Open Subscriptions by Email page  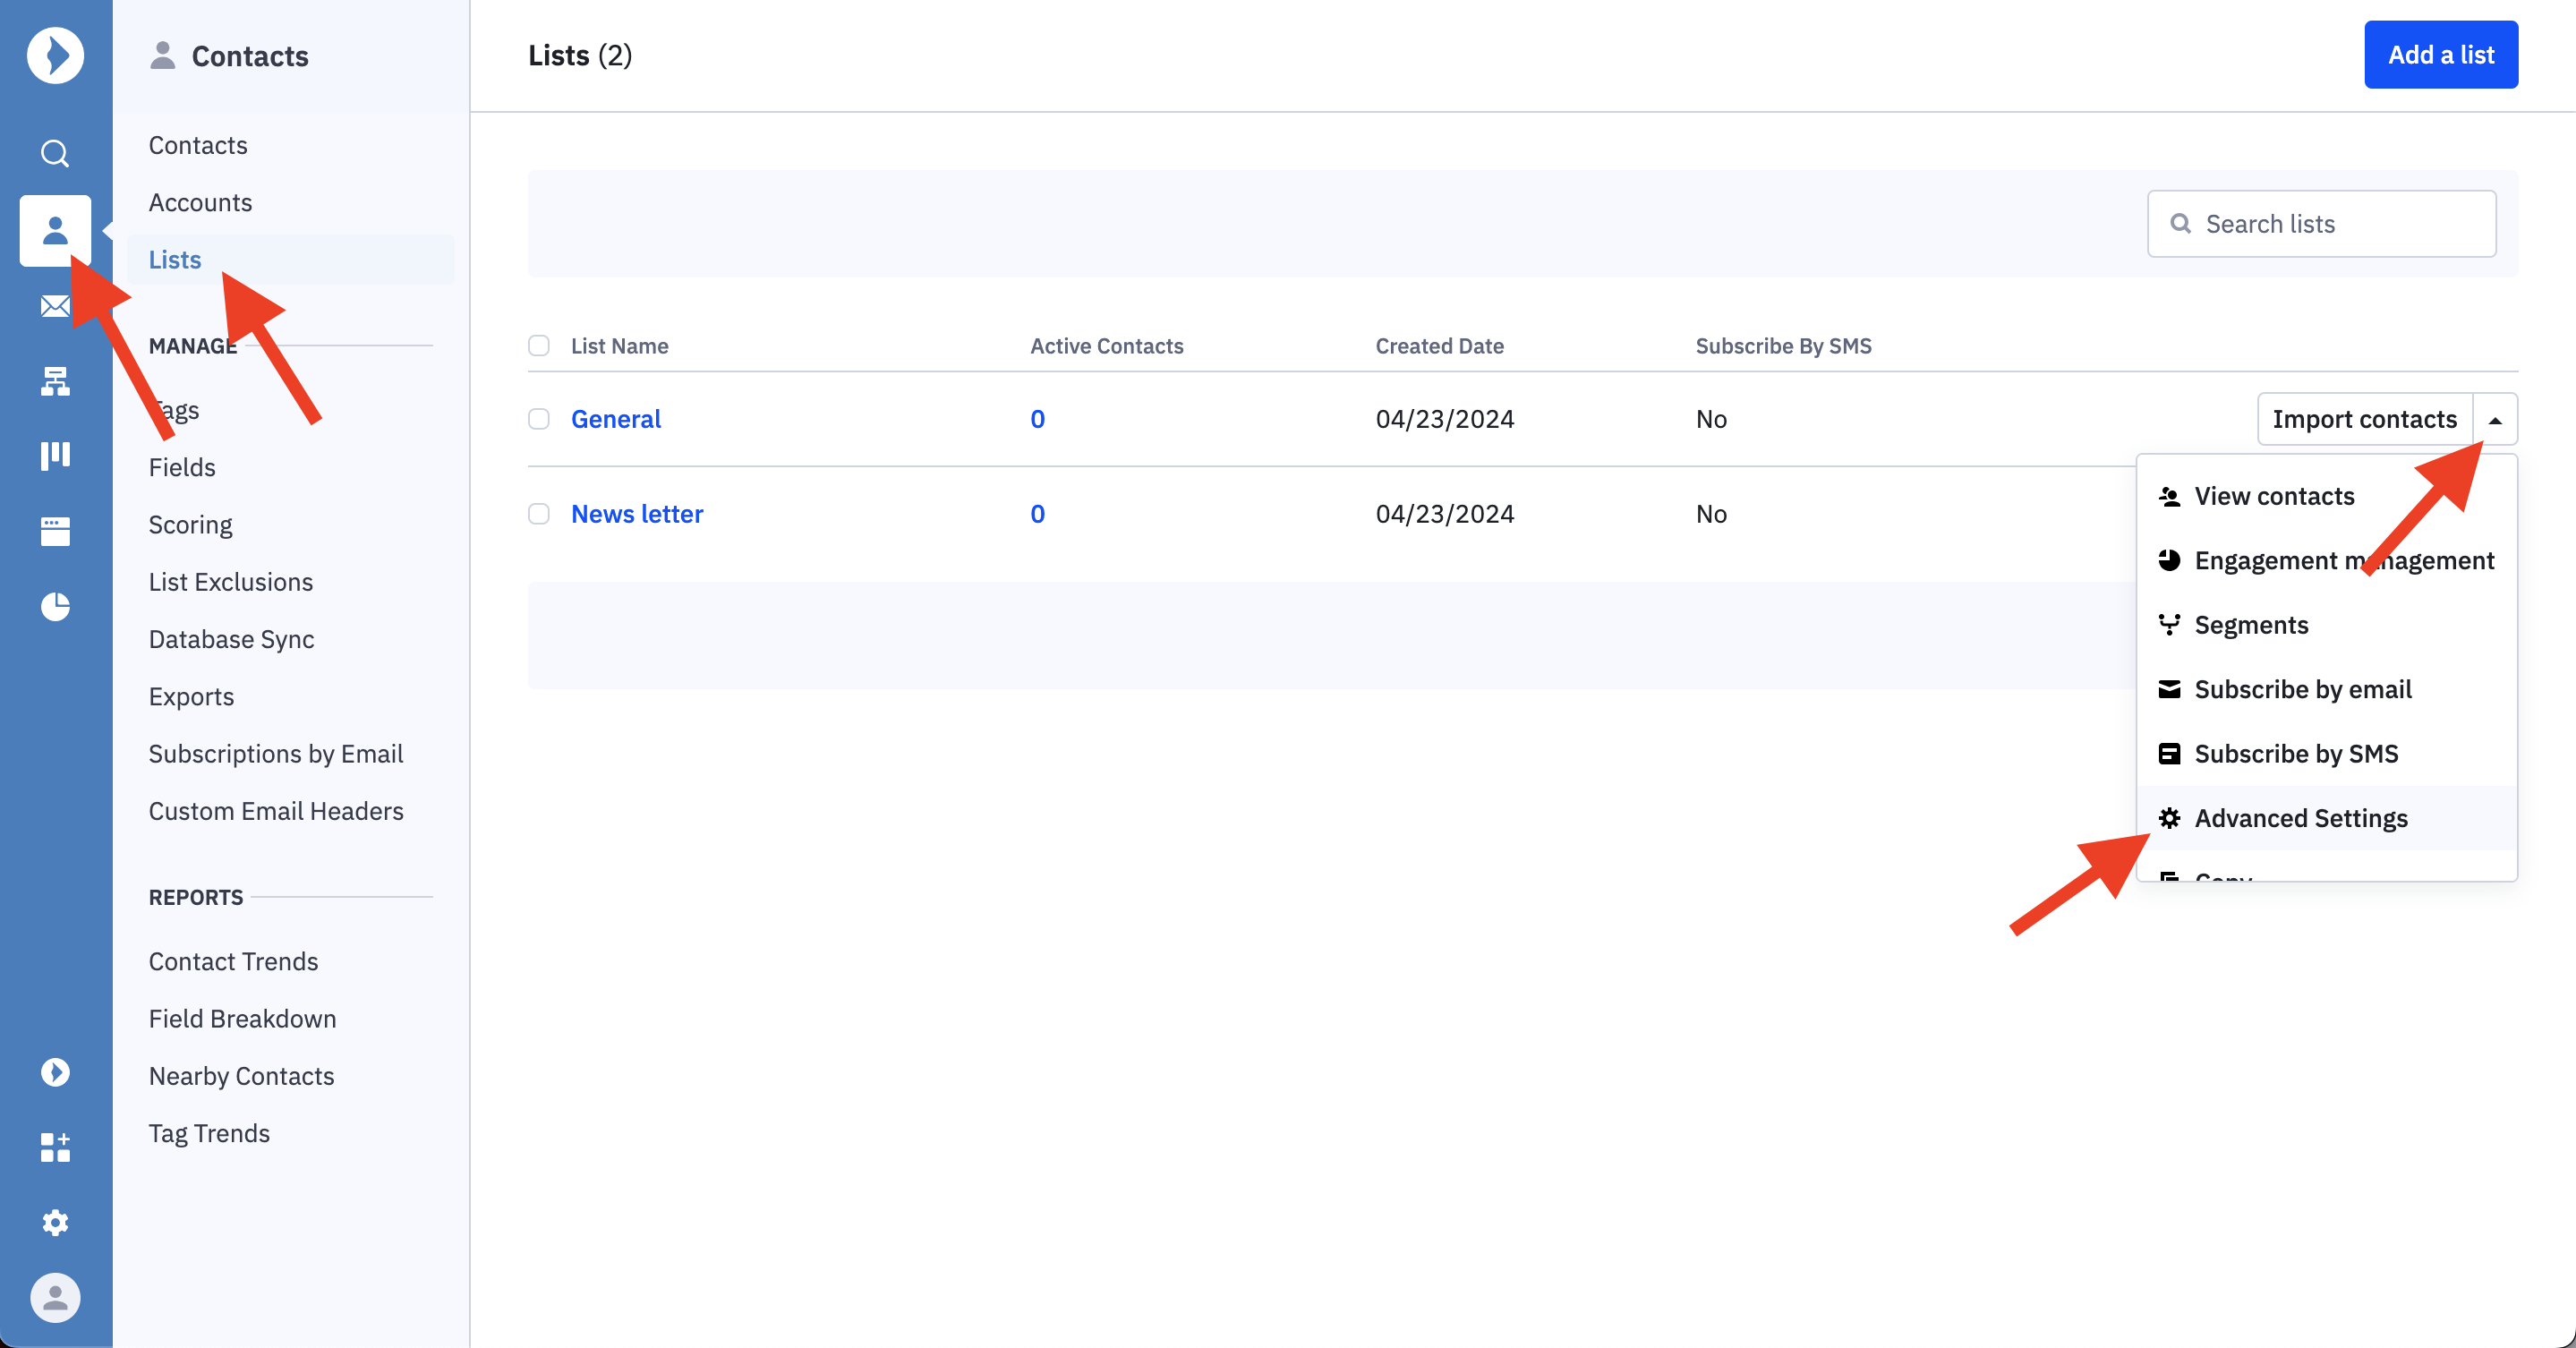click(276, 753)
